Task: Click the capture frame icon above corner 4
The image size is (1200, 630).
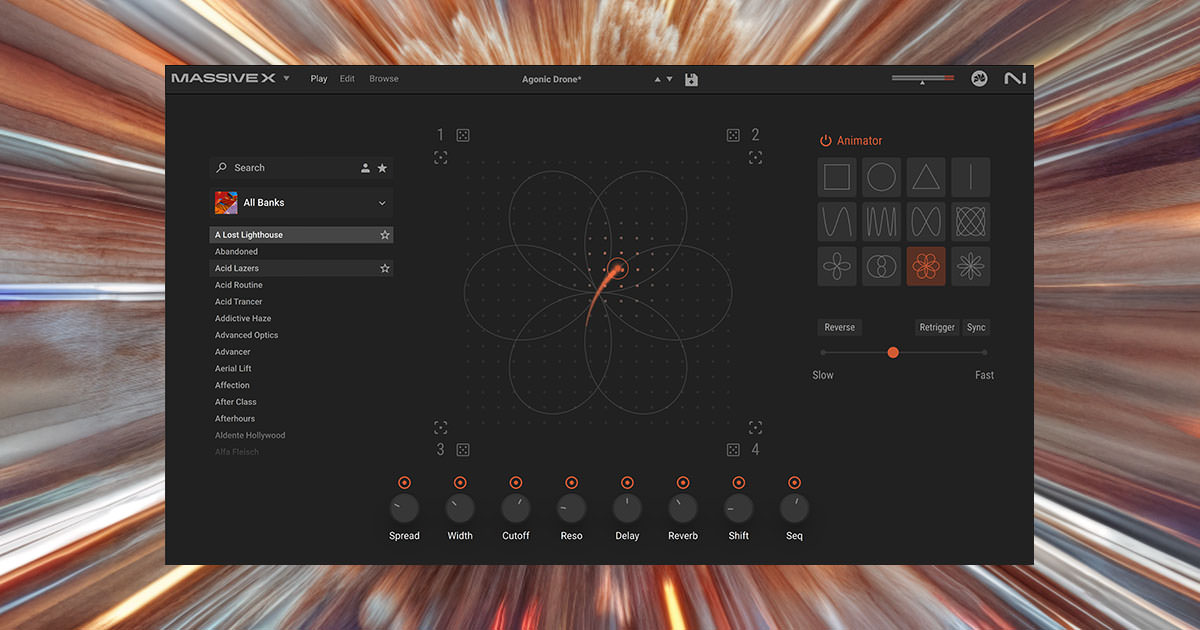Action: pyautogui.click(x=756, y=427)
